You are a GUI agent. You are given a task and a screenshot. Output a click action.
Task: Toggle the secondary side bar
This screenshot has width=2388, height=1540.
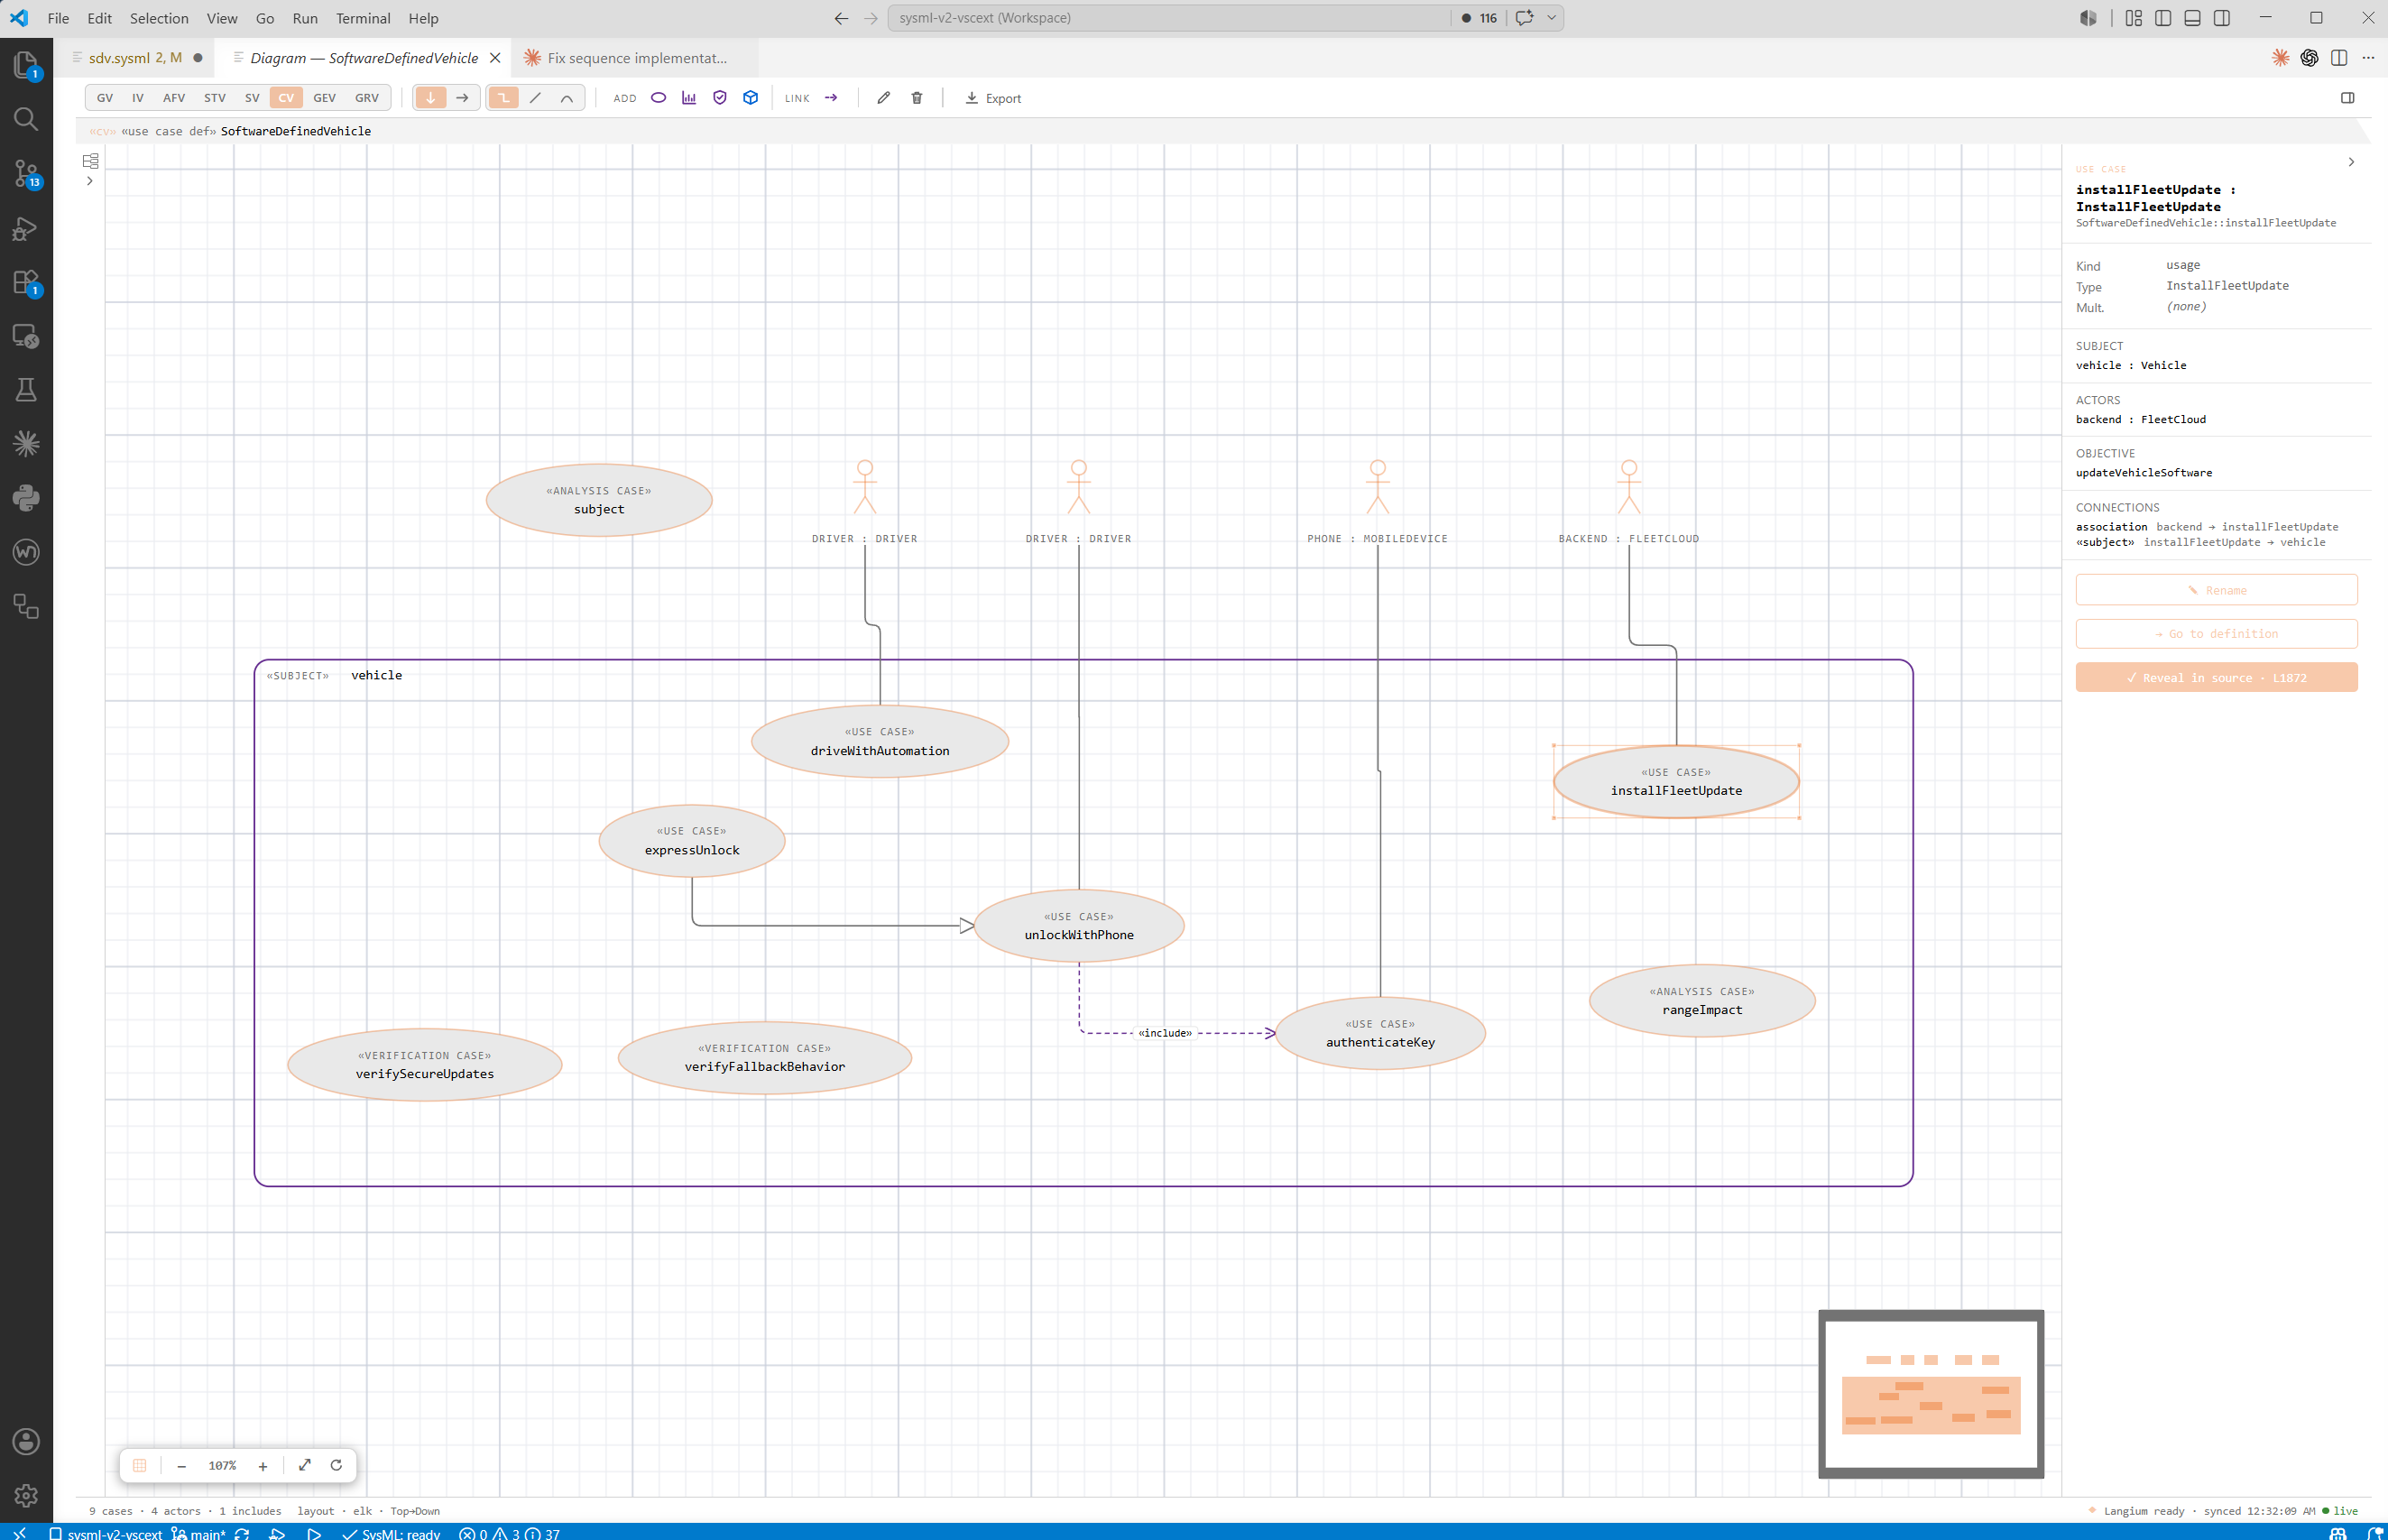pyautogui.click(x=2222, y=18)
